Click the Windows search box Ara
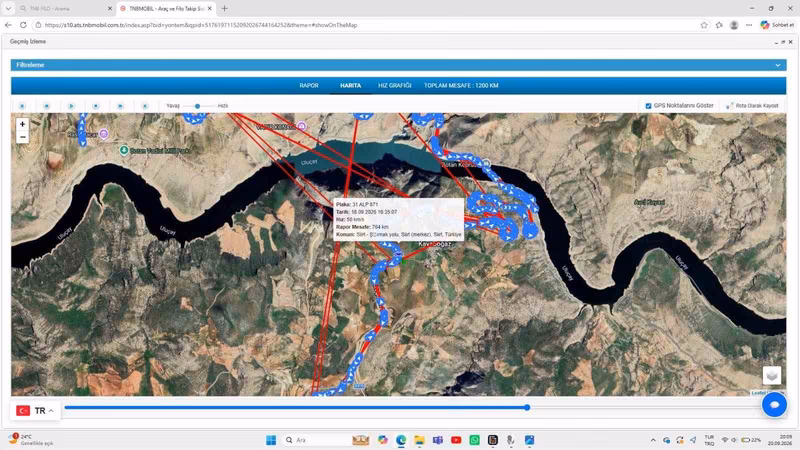 click(314, 440)
